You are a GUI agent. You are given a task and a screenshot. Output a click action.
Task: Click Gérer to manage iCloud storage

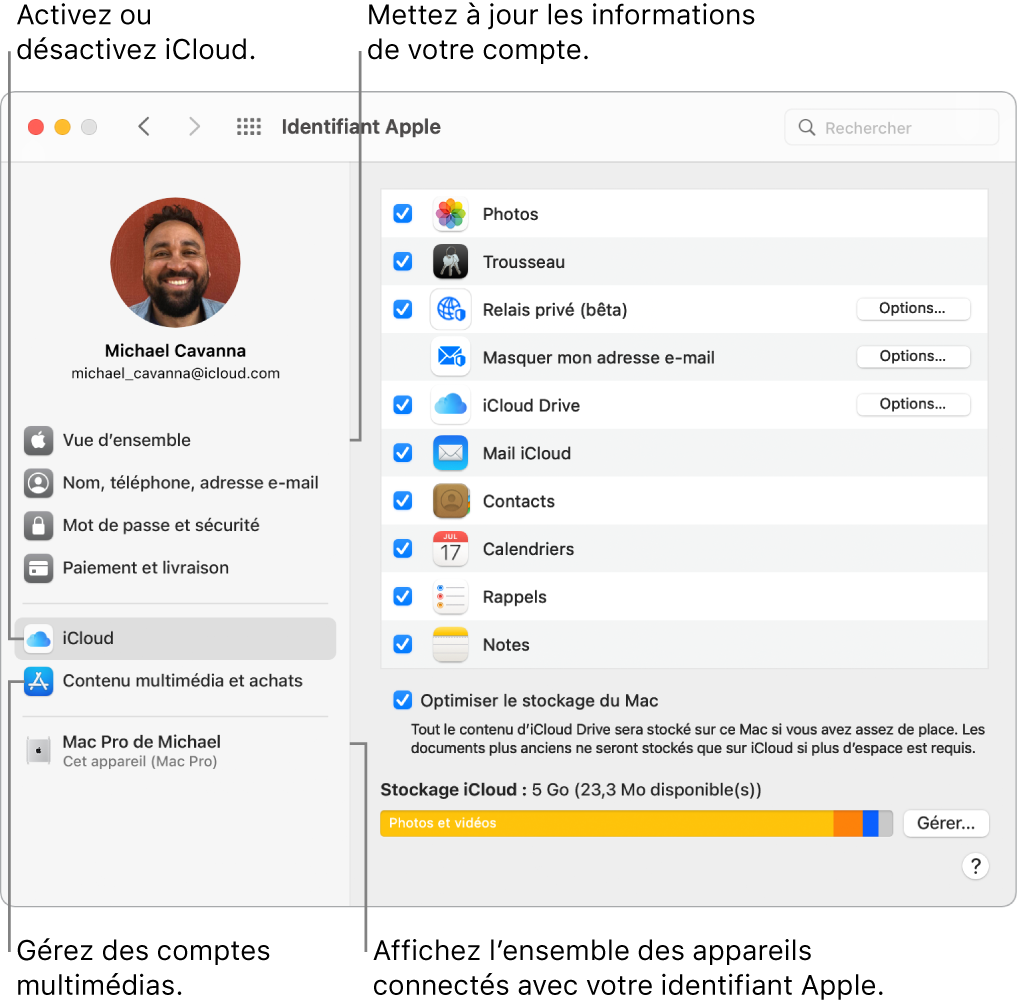coord(944,823)
